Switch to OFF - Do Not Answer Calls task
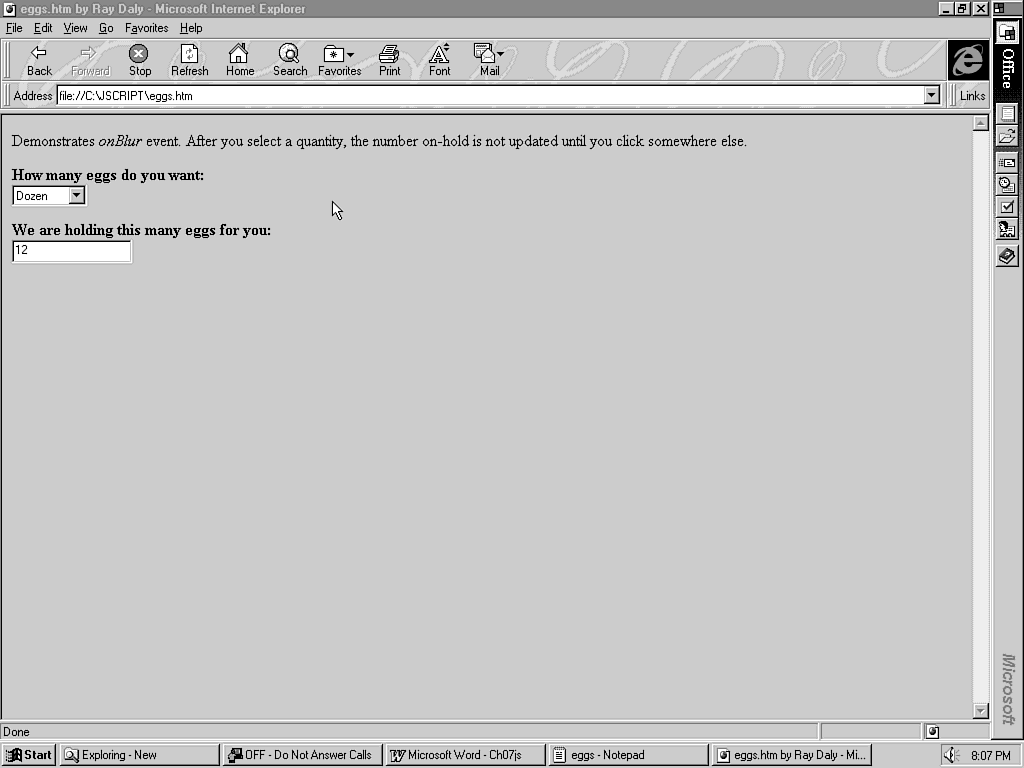Image resolution: width=1024 pixels, height=768 pixels. (302, 755)
